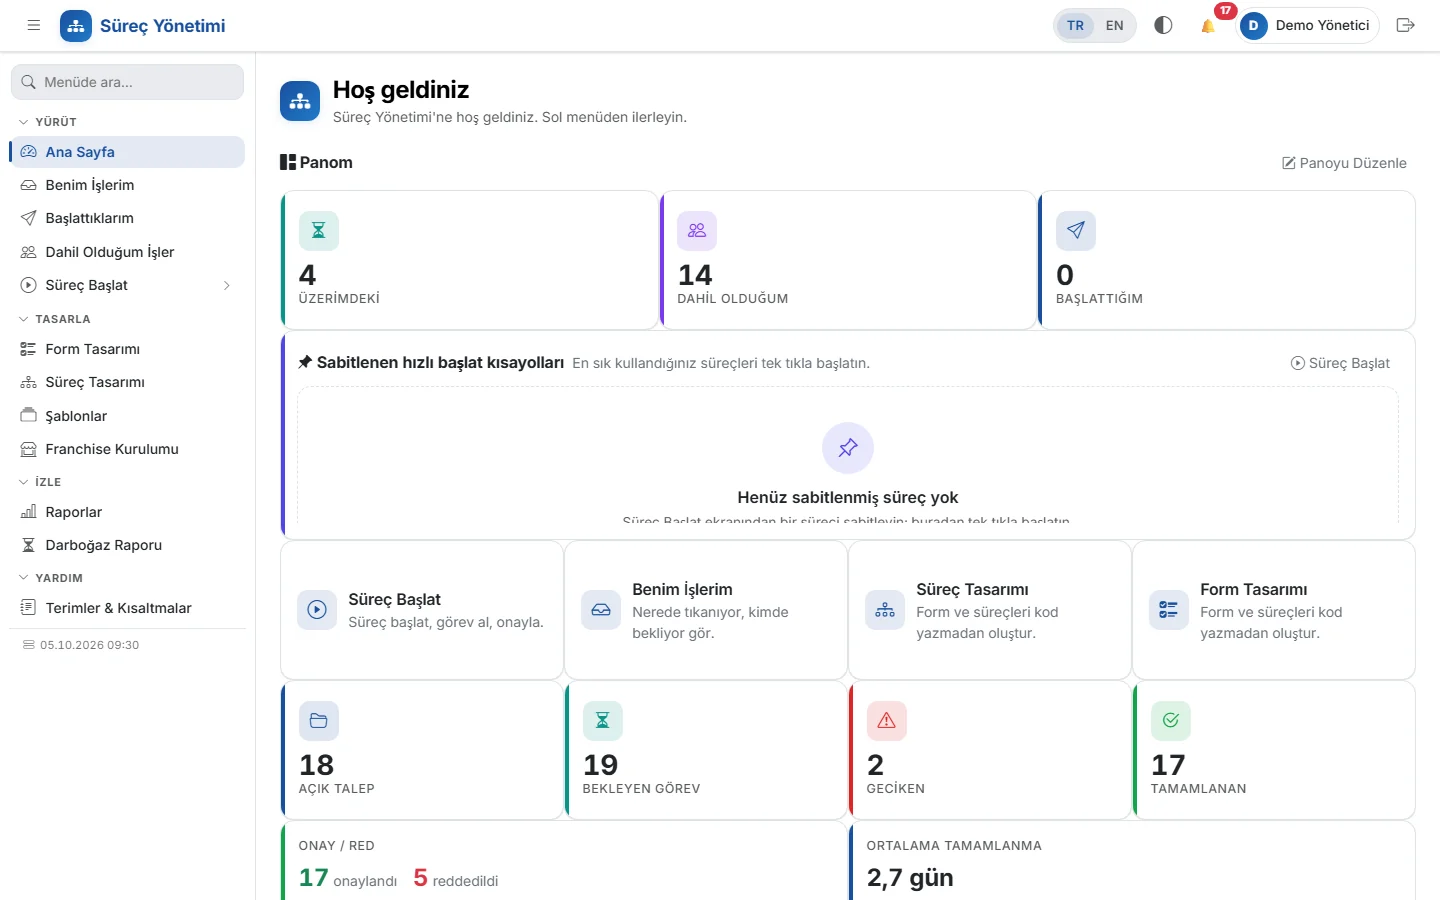Open Başlattıklarım menu item
The width and height of the screenshot is (1440, 900).
(x=127, y=218)
